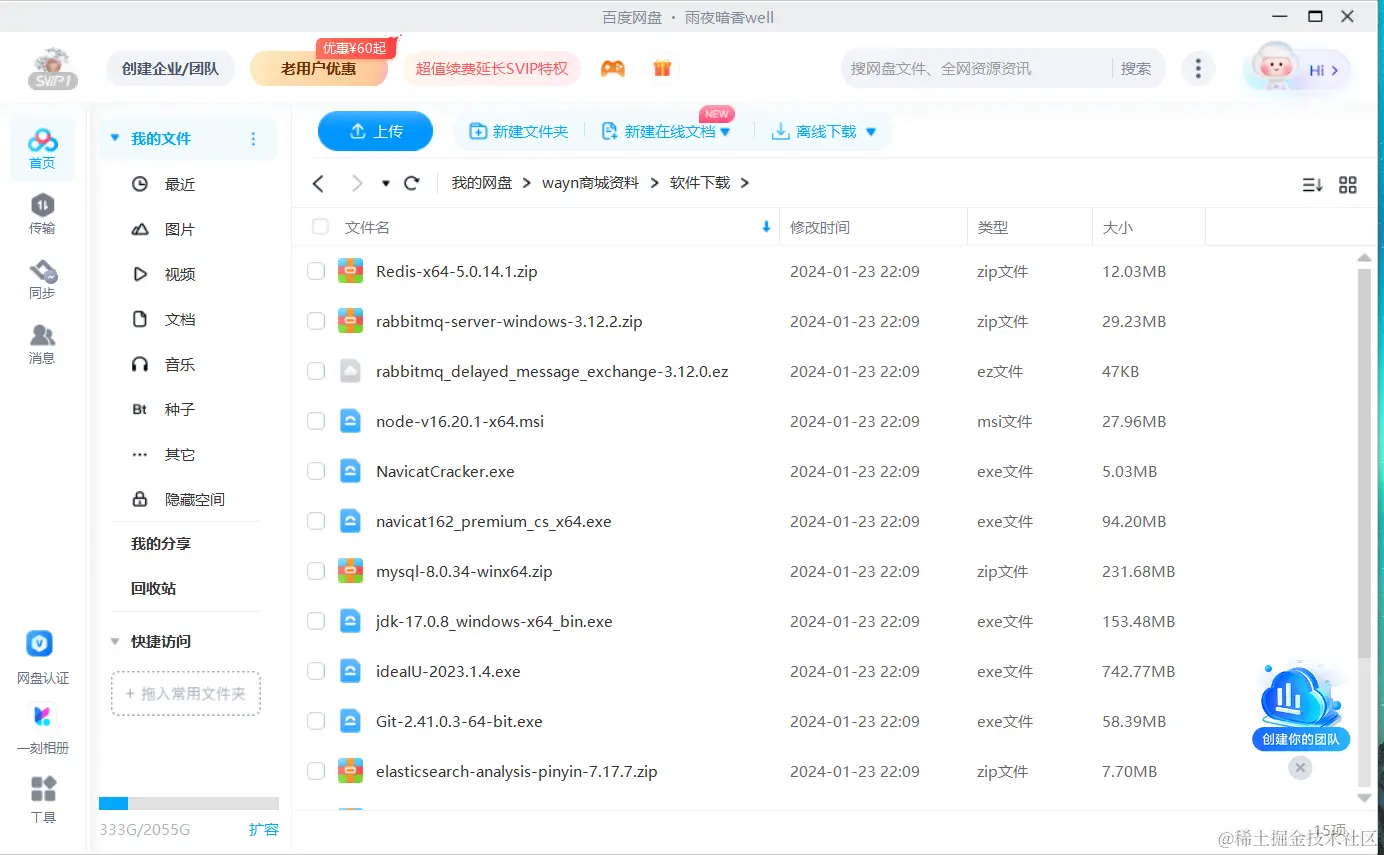Click the node-v16.20.1-x64.msi file icon
The height and width of the screenshot is (855, 1384).
pos(350,421)
